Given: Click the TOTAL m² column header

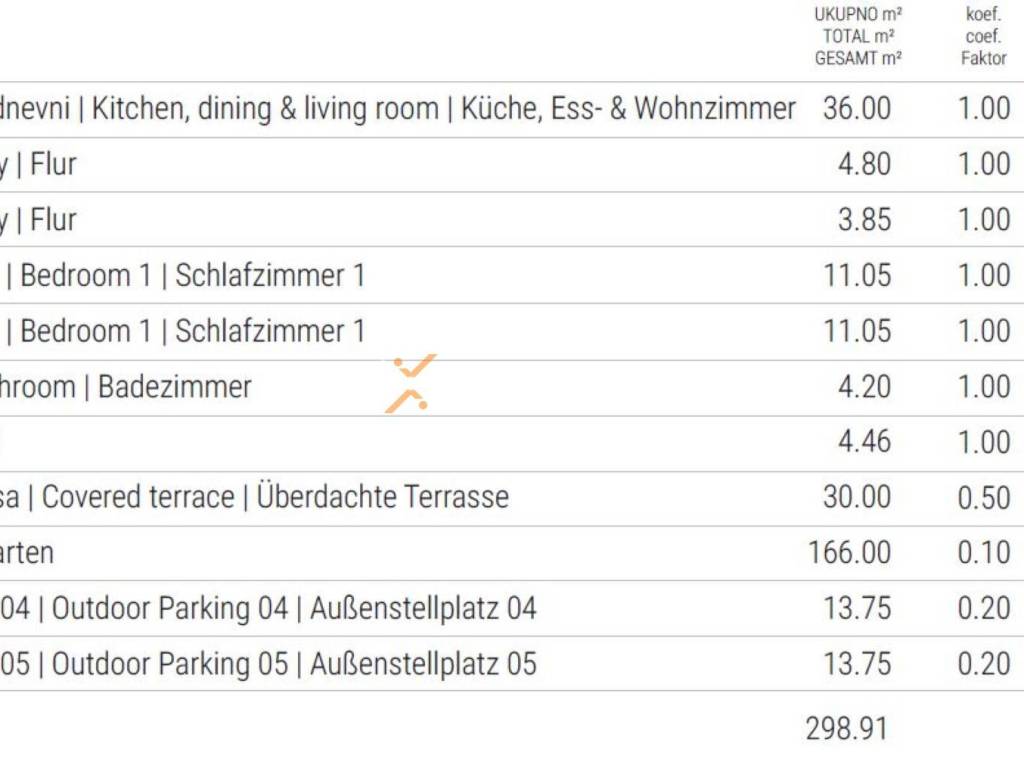Looking at the screenshot, I should [x=858, y=37].
